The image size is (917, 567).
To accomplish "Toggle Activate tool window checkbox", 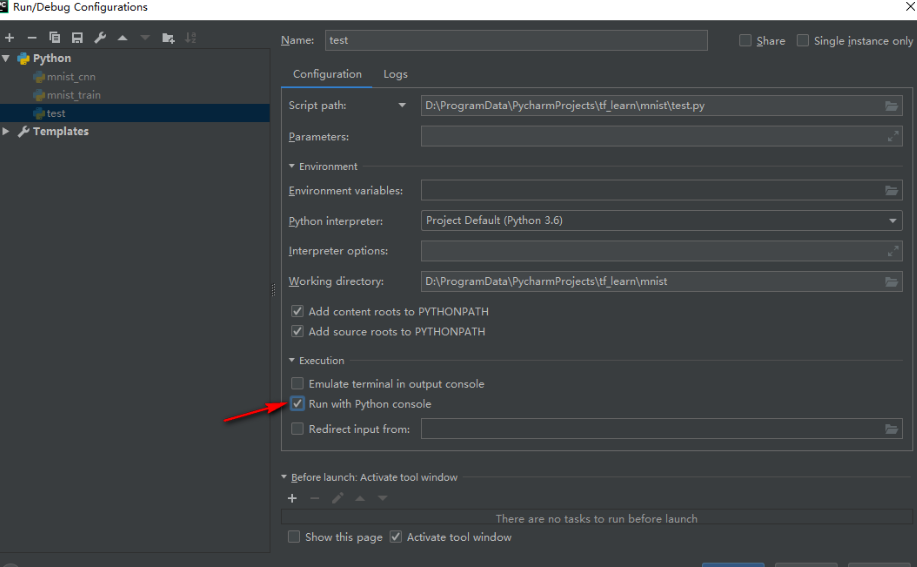I will click(x=396, y=537).
